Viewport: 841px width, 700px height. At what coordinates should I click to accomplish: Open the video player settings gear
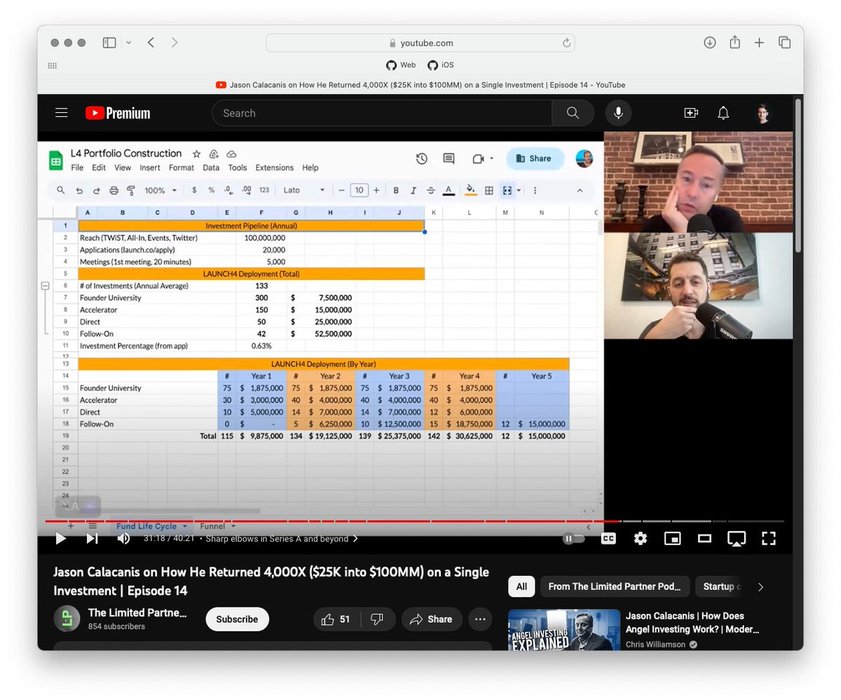[640, 538]
